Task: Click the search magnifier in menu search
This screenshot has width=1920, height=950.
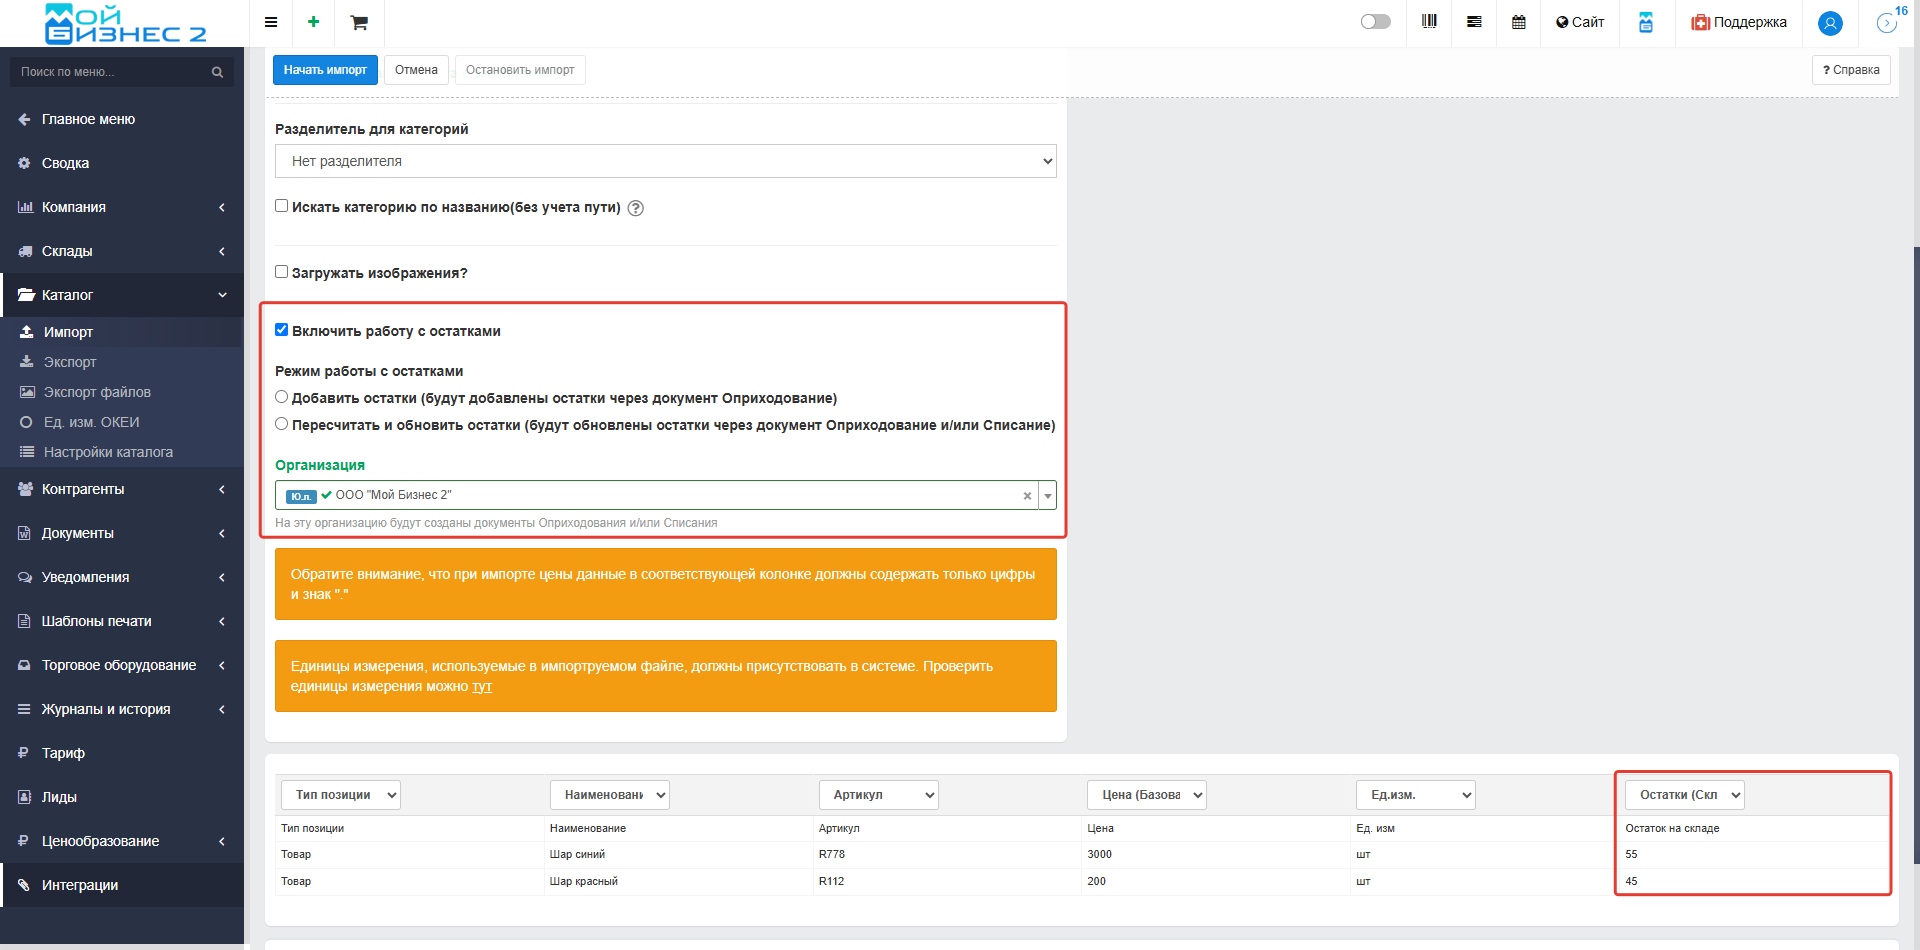Action: point(217,72)
